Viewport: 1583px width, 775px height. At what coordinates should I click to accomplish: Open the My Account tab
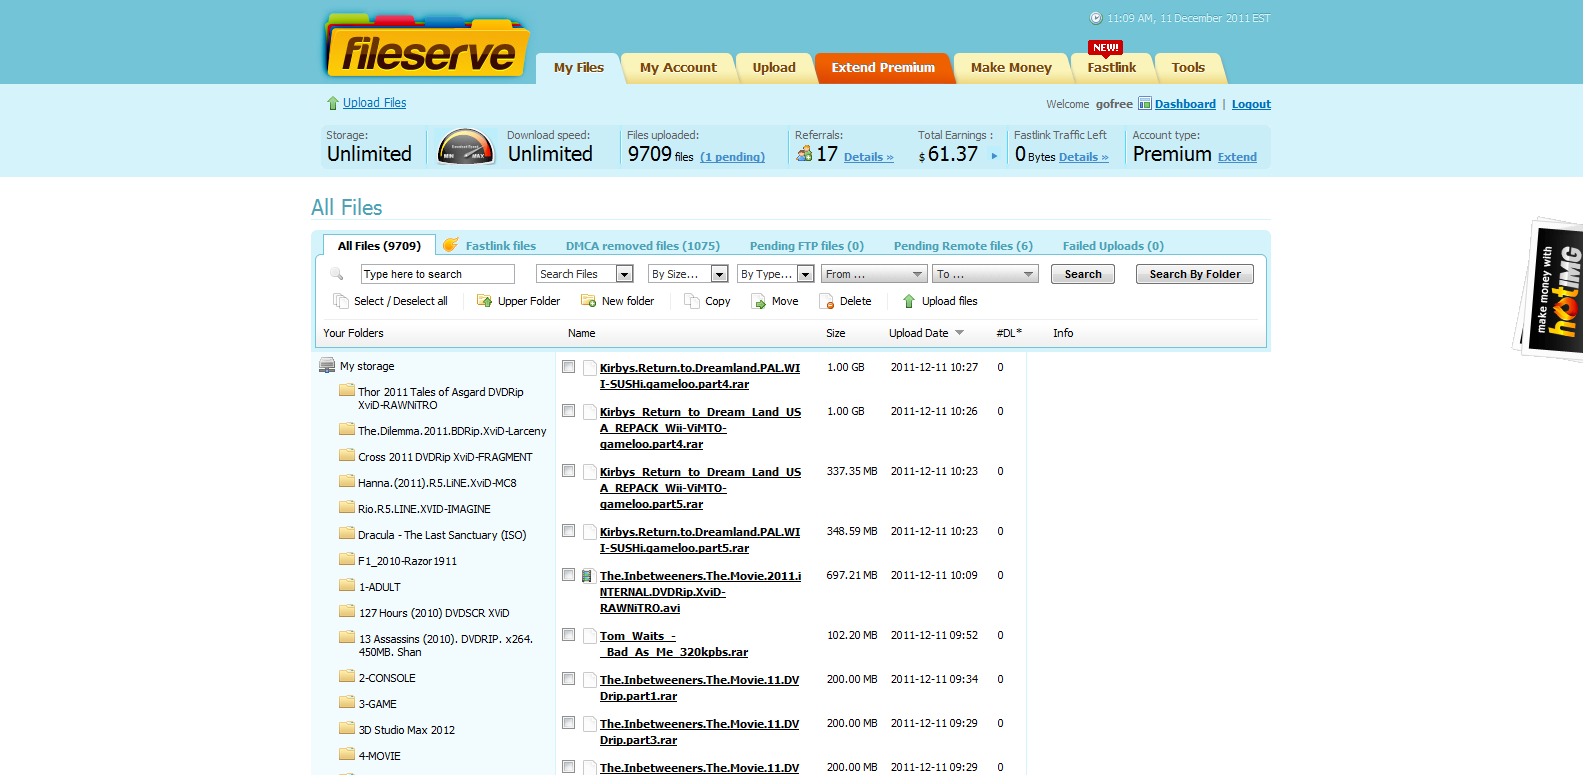click(x=678, y=68)
